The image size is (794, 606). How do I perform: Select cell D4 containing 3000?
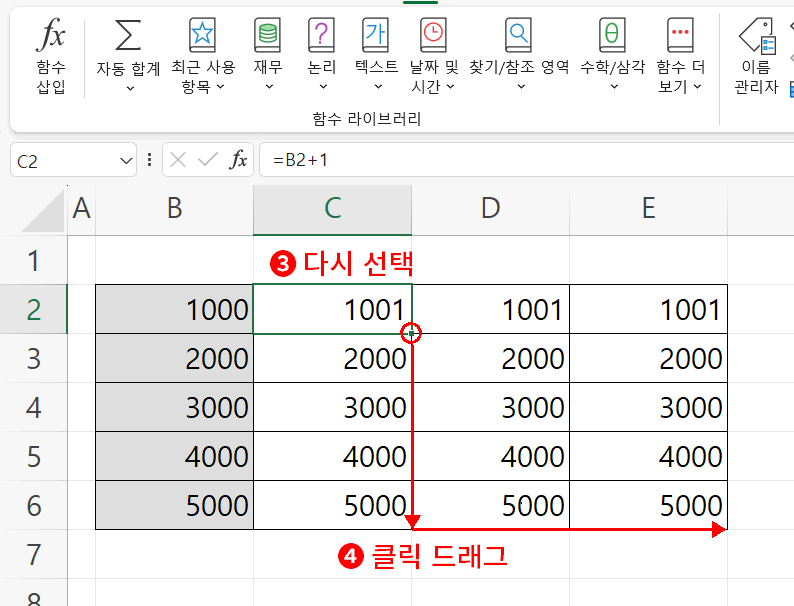(x=490, y=408)
